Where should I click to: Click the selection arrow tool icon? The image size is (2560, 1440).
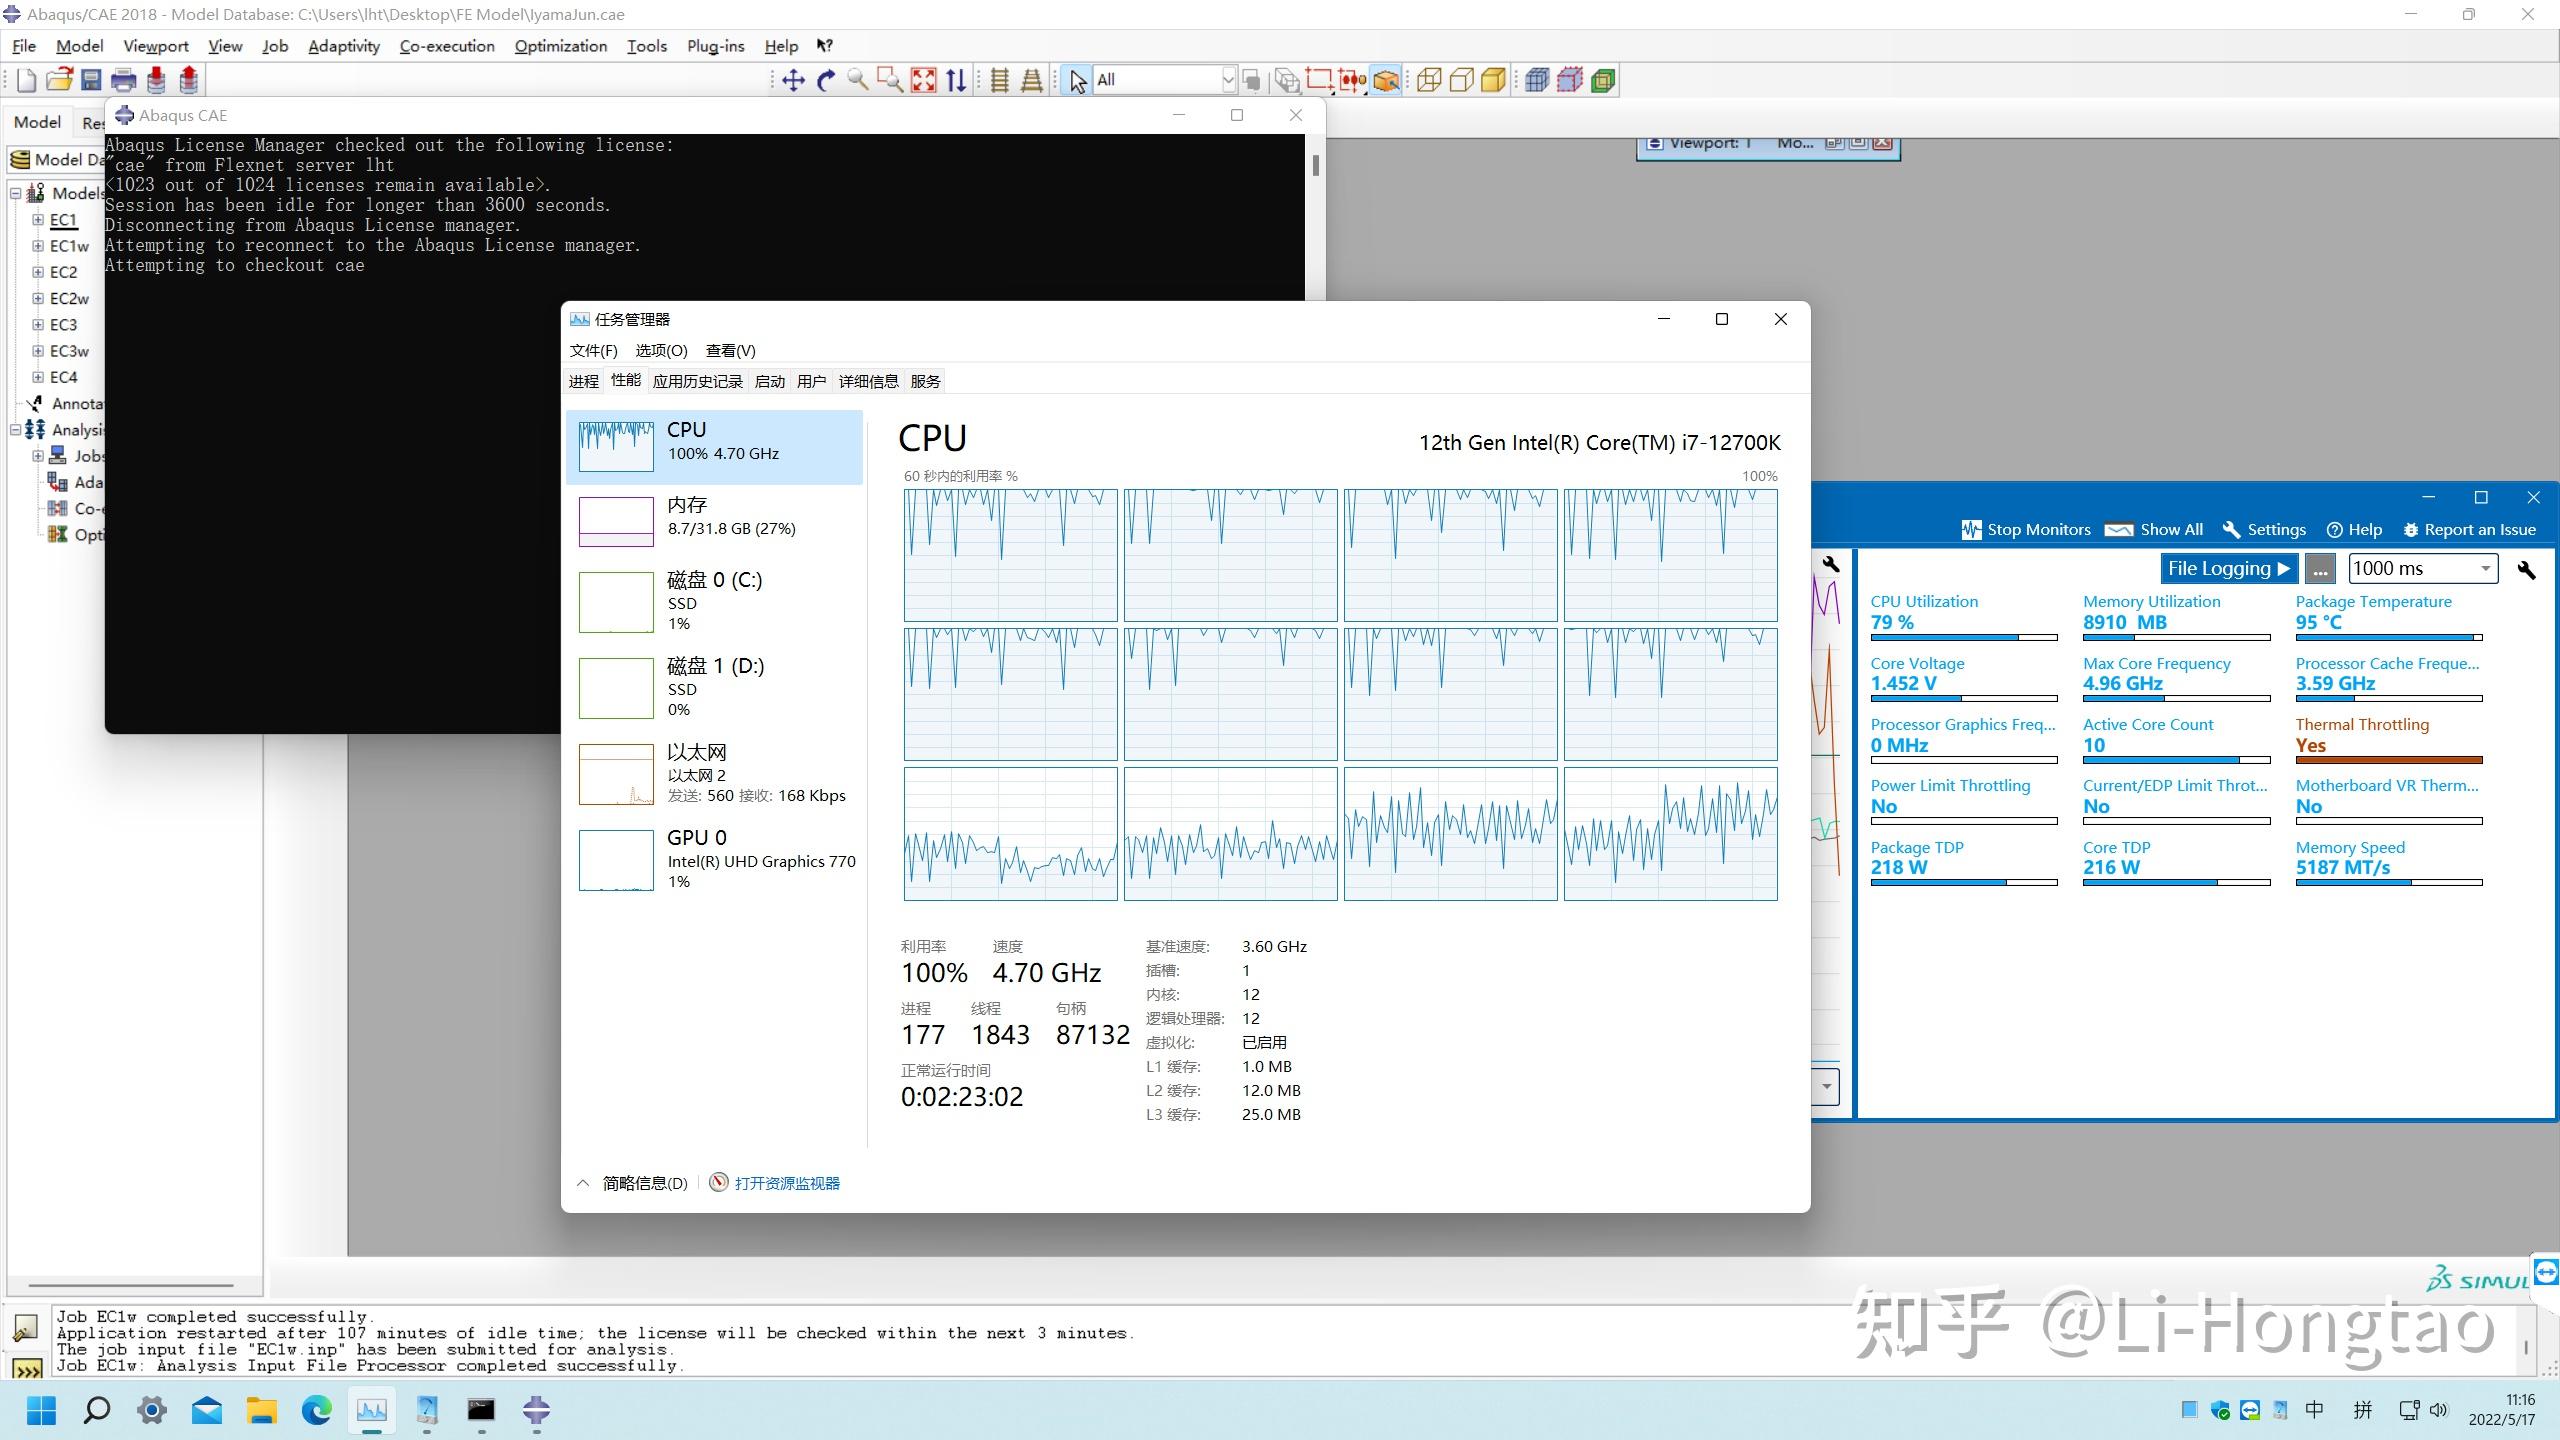pyautogui.click(x=1077, y=80)
